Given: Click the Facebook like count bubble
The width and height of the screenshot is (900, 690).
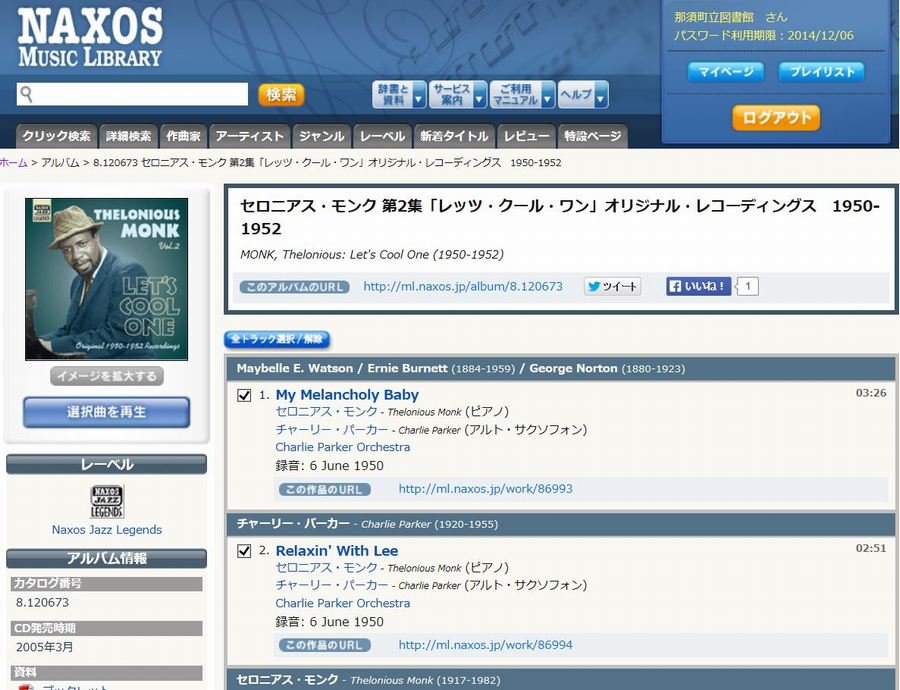Looking at the screenshot, I should pos(748,286).
